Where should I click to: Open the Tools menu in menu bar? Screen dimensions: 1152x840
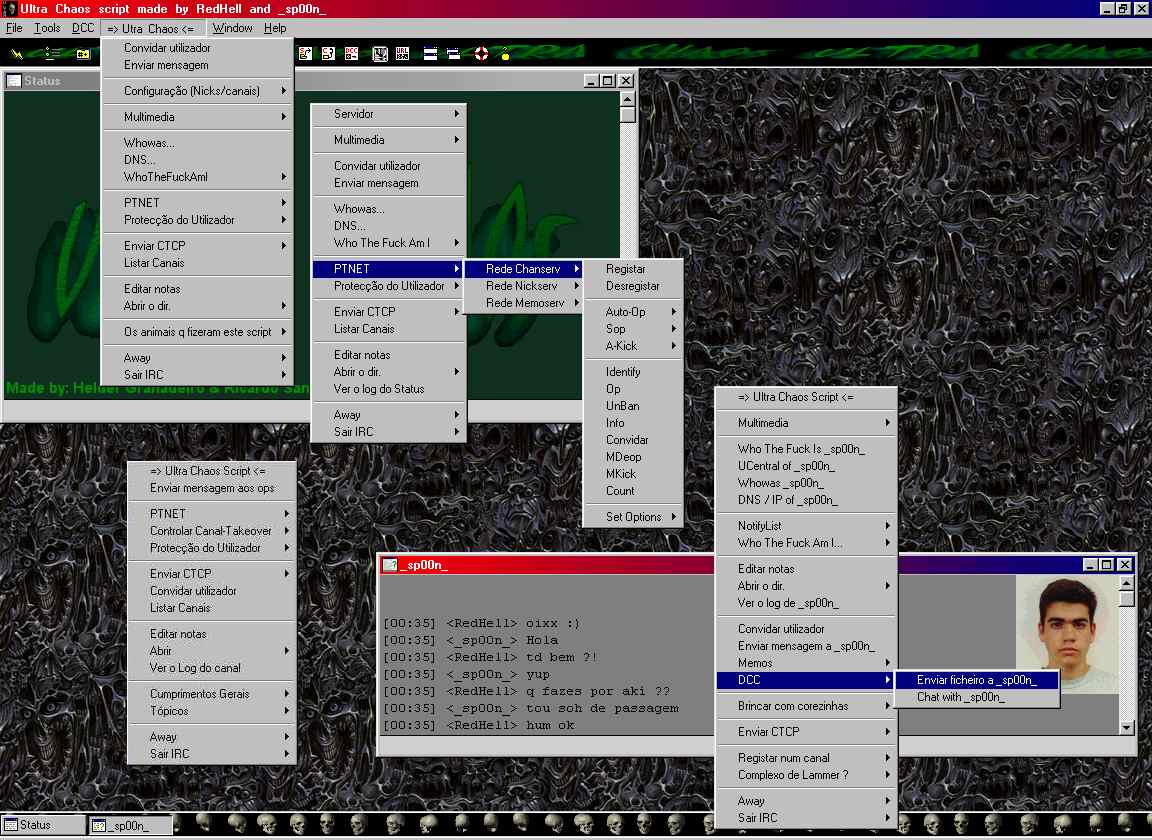tap(47, 28)
